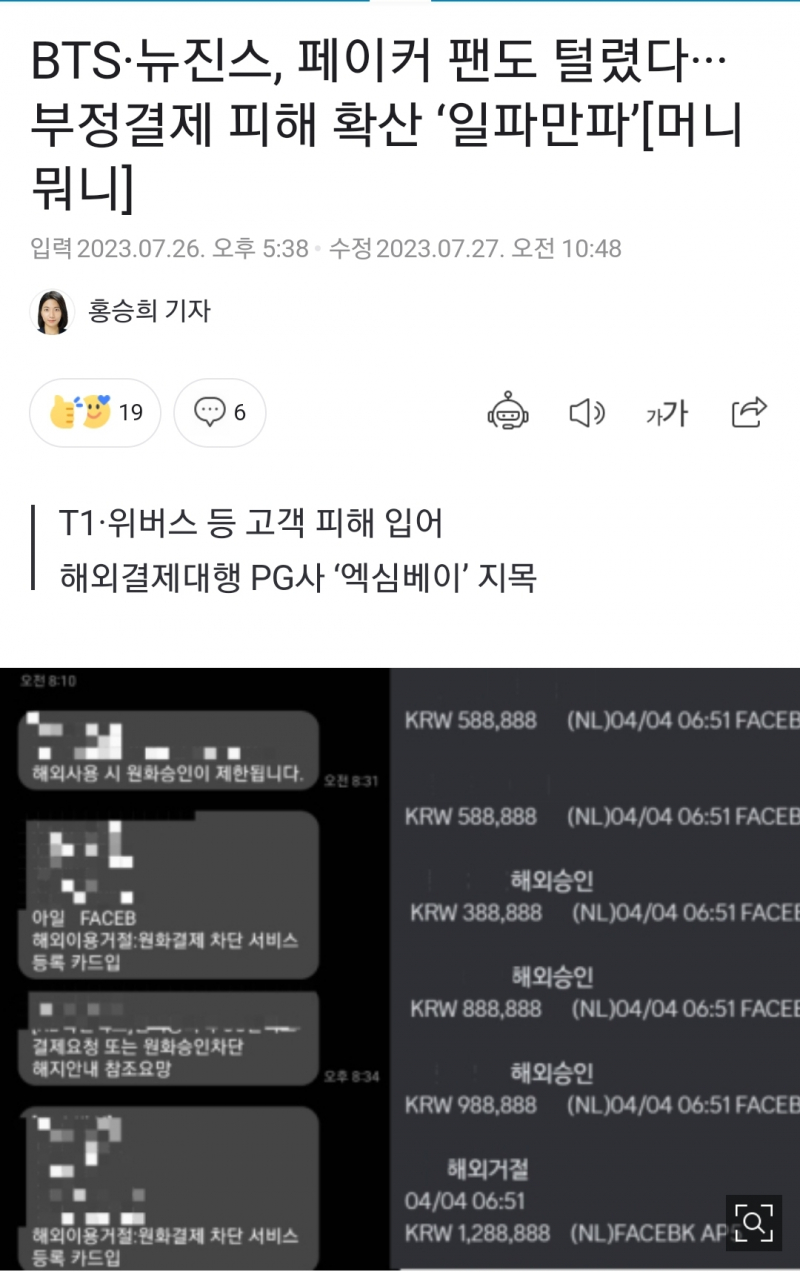This screenshot has height=1272, width=800.
Task: Select the comments button showing 6
Action: coord(220,412)
